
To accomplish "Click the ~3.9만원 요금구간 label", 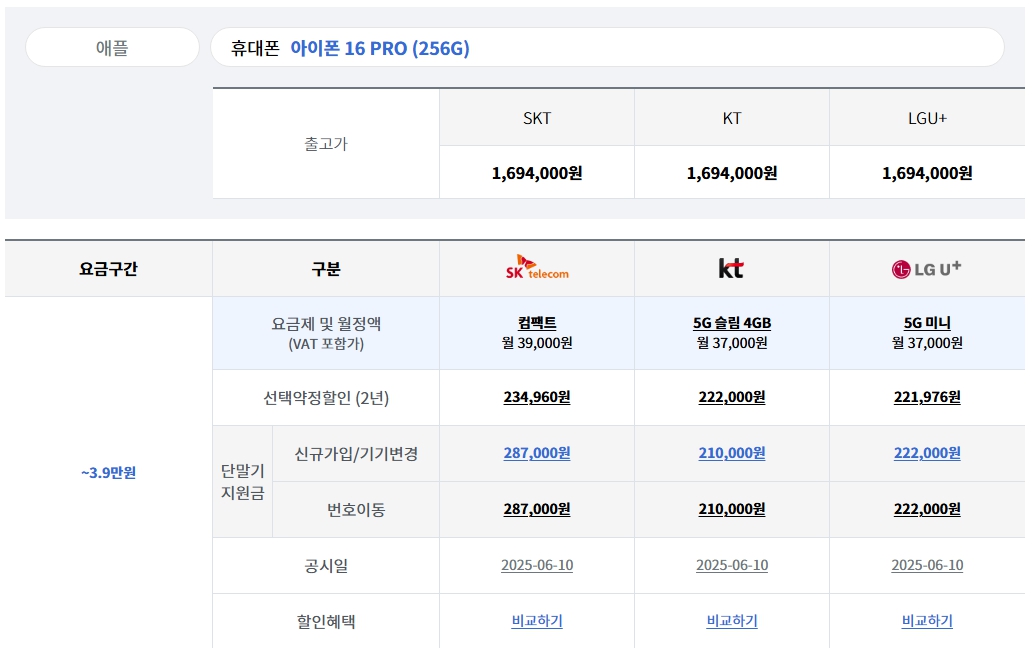I will pos(108,473).
